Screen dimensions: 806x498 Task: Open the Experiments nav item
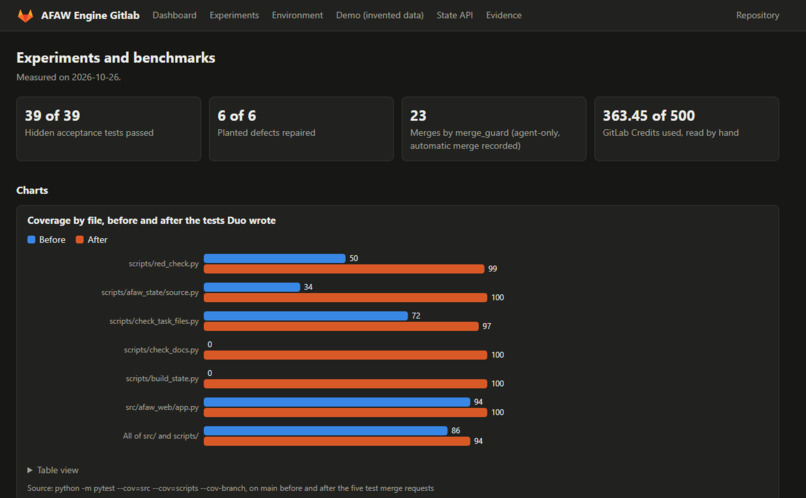pyautogui.click(x=234, y=15)
